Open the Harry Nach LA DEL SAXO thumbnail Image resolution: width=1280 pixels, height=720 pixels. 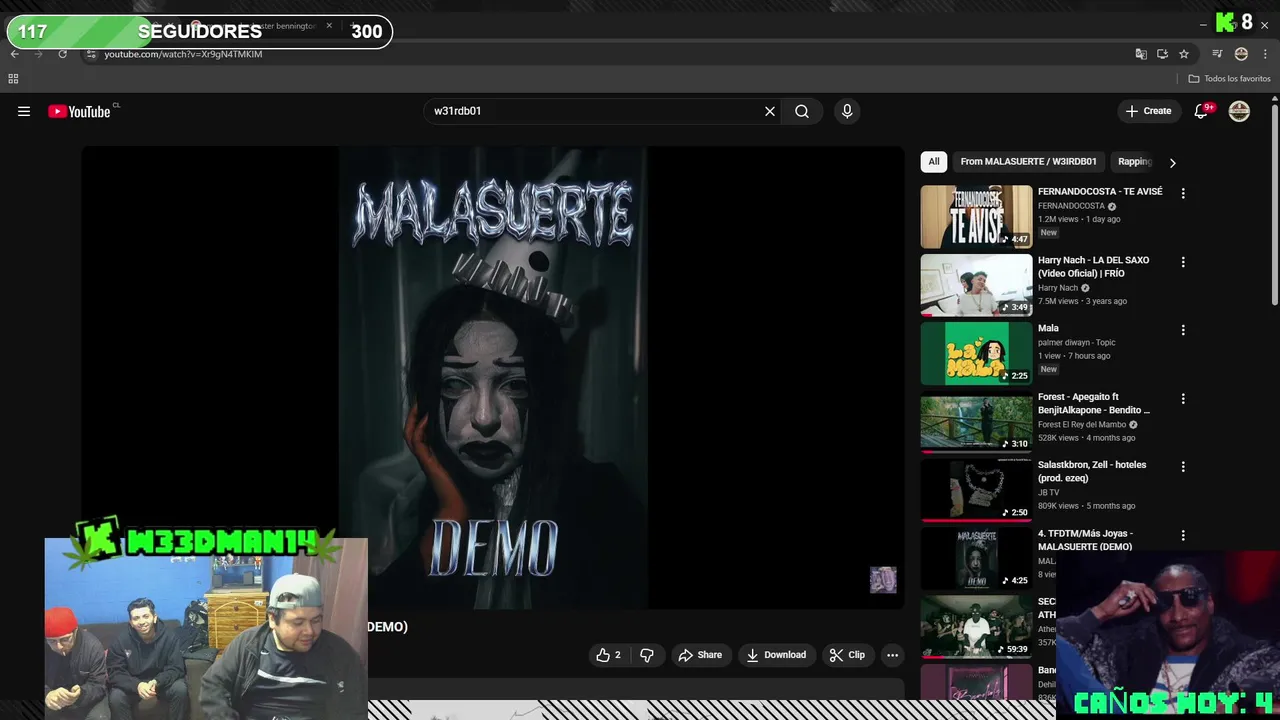coord(976,285)
